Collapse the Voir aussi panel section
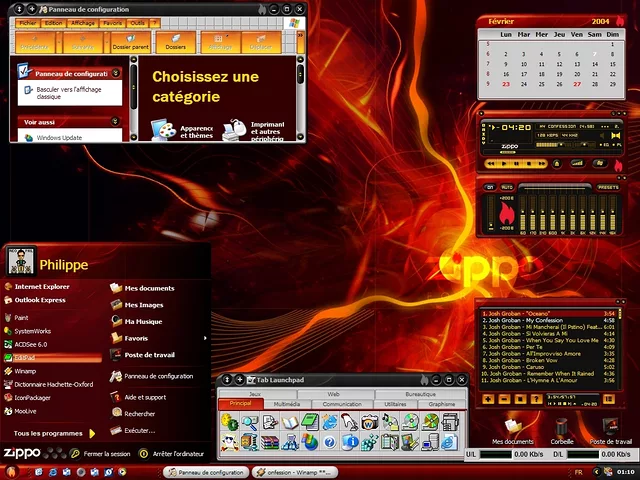The width and height of the screenshot is (640, 480). [117, 122]
